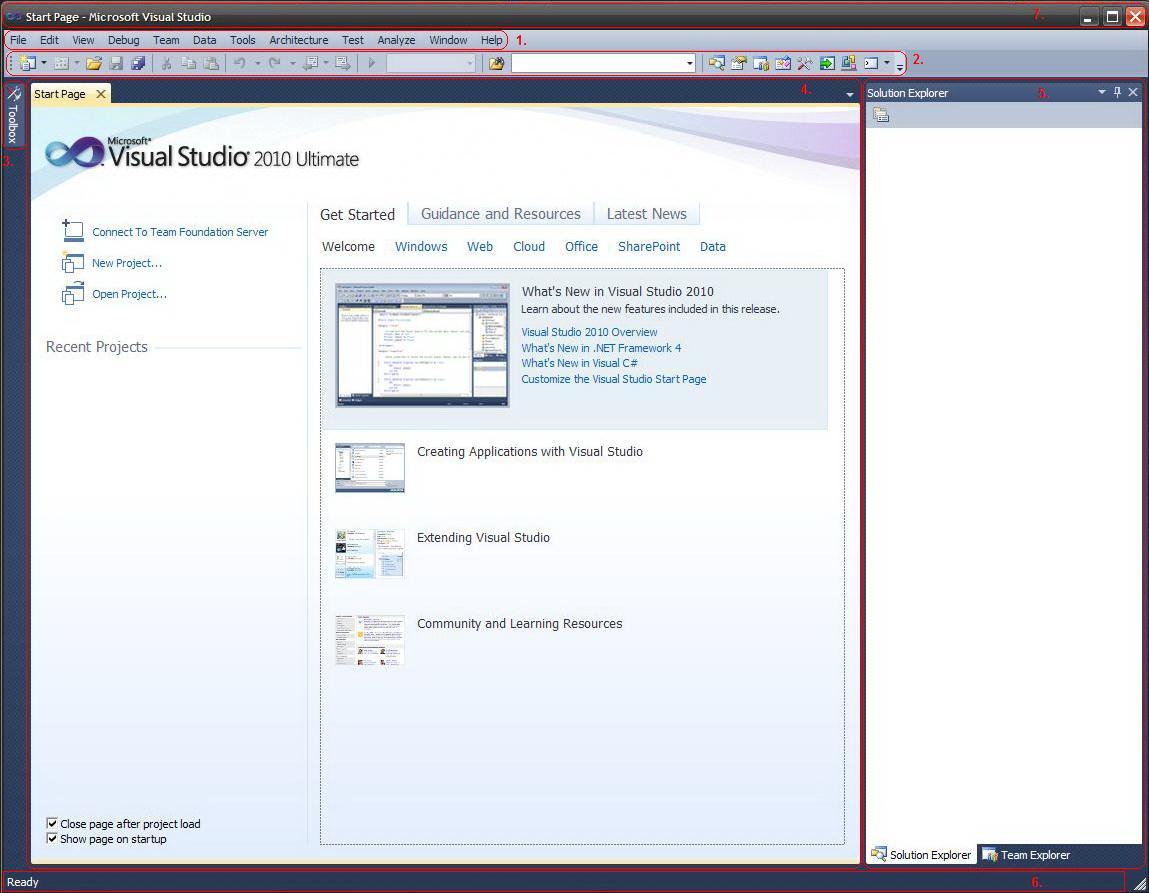Click the Undo arrow icon
Viewport: 1149px width, 893px height.
[x=240, y=64]
